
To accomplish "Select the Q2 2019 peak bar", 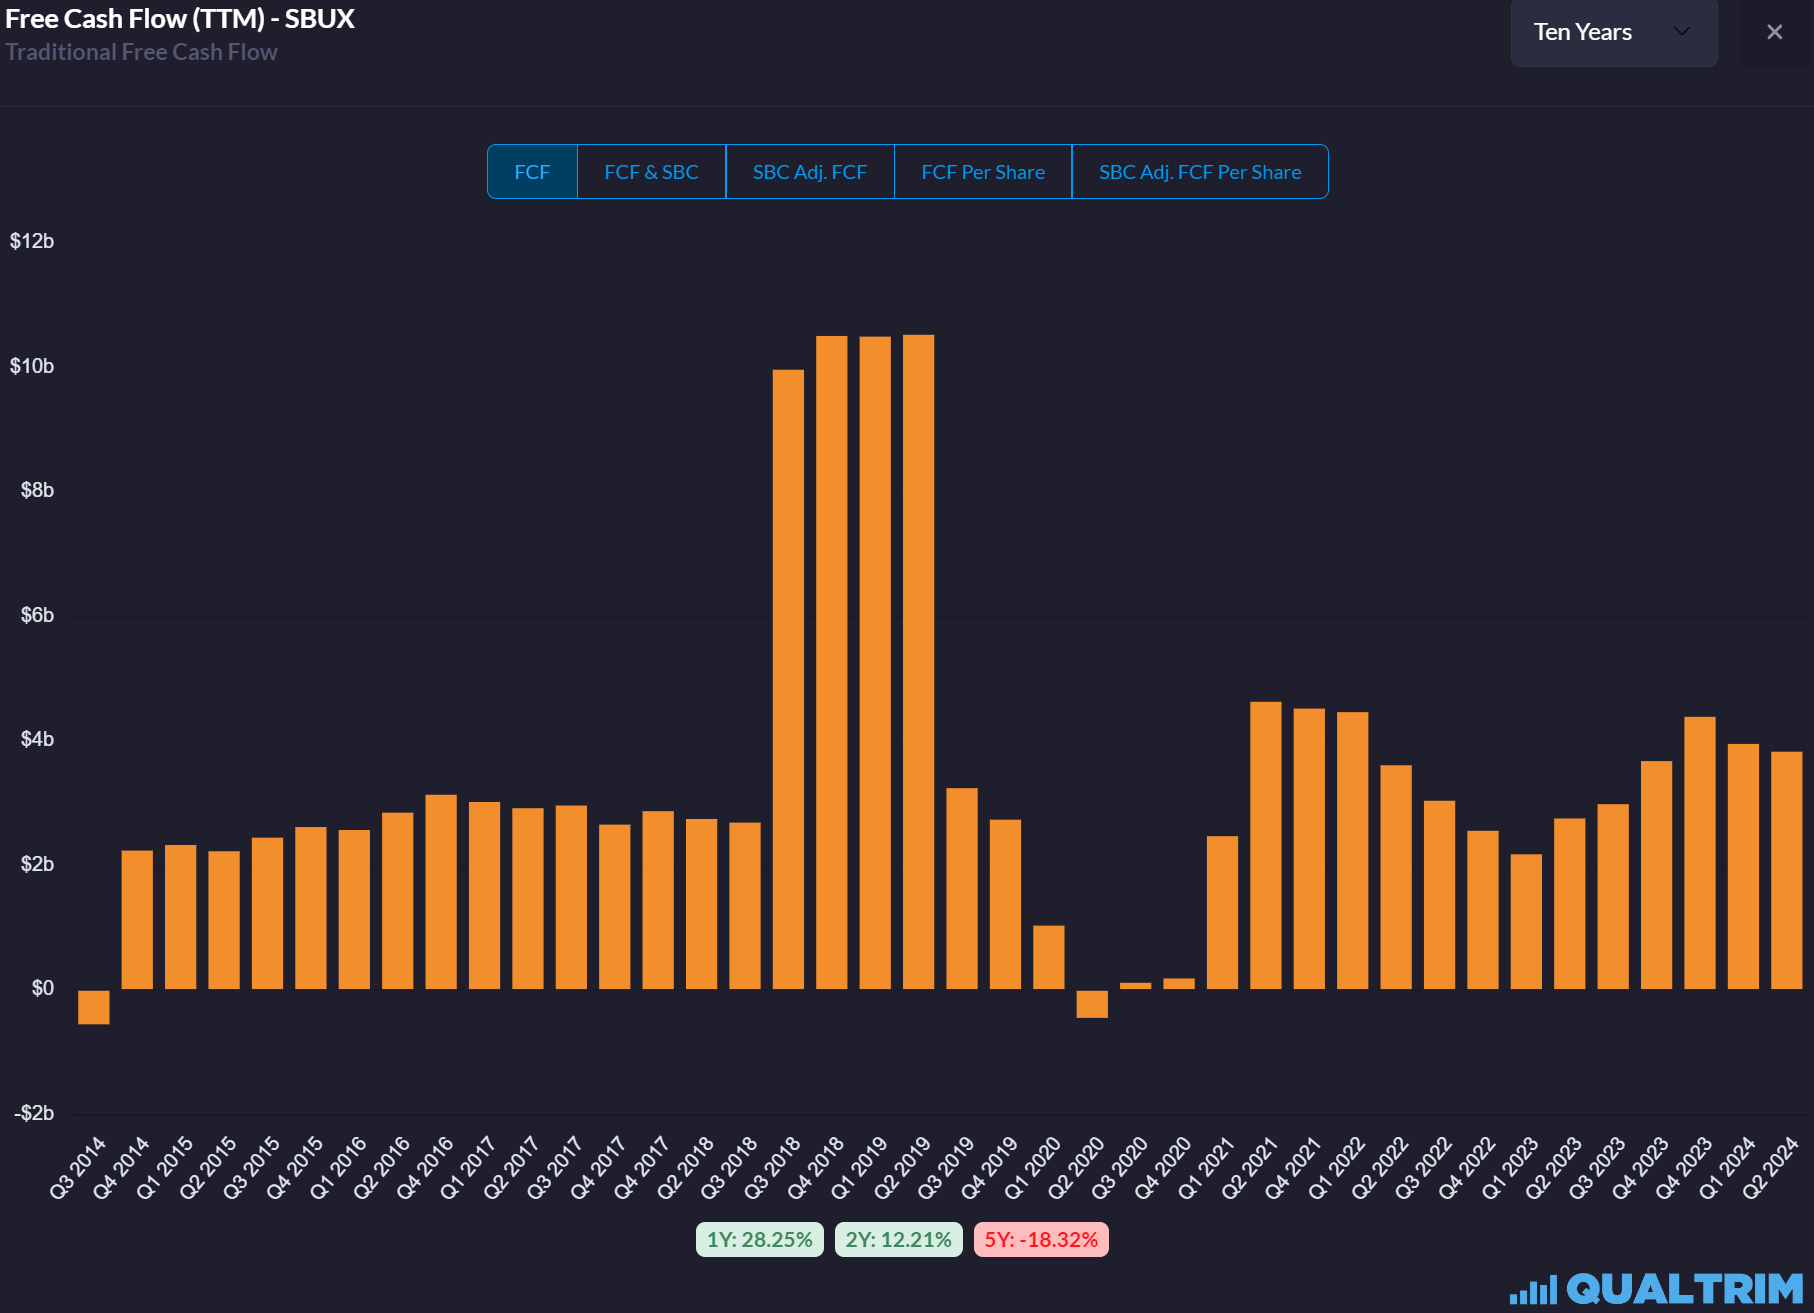I will (x=918, y=662).
